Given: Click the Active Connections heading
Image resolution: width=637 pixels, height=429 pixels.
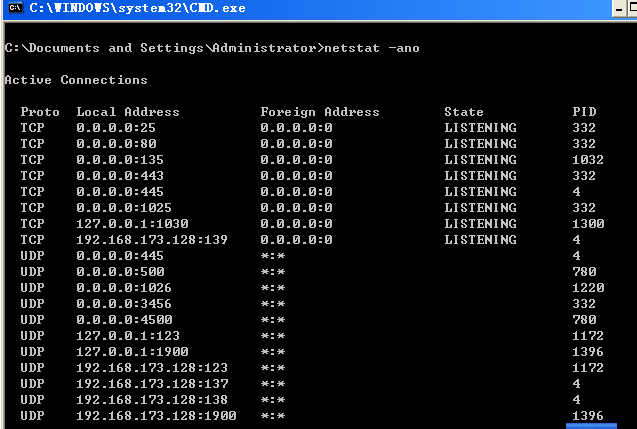Looking at the screenshot, I should point(76,80).
